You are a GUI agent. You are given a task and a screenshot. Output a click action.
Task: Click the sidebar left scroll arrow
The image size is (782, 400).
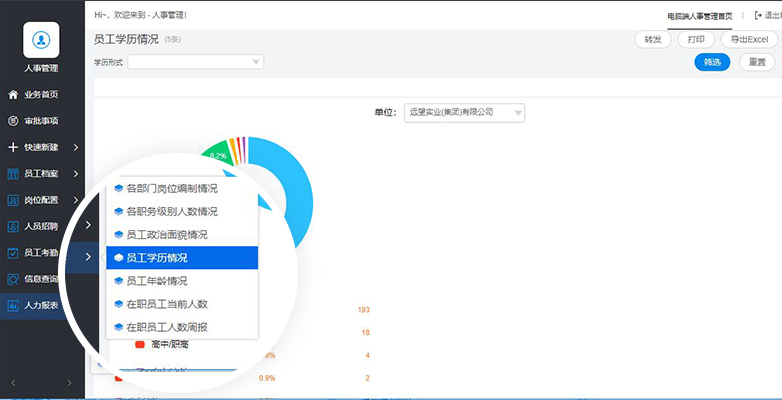point(13,383)
